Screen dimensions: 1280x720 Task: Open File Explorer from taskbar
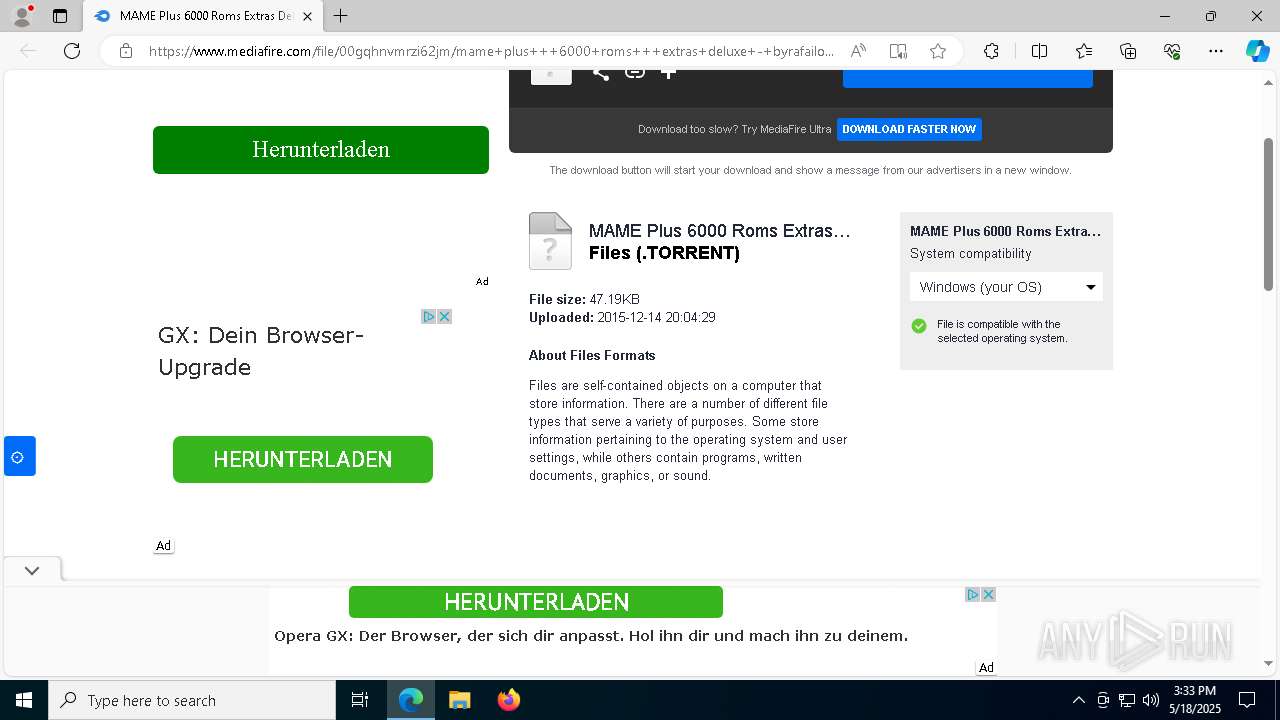(459, 700)
